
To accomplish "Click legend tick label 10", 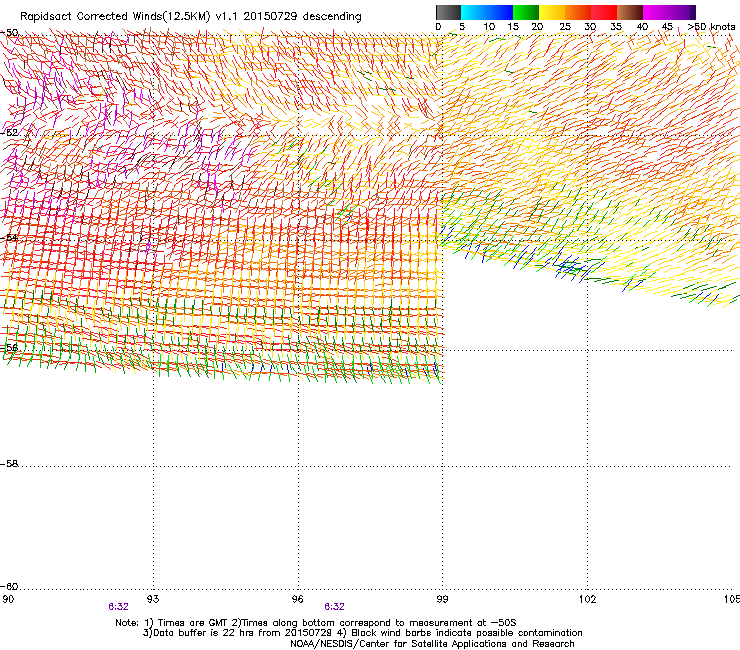I will (x=489, y=27).
